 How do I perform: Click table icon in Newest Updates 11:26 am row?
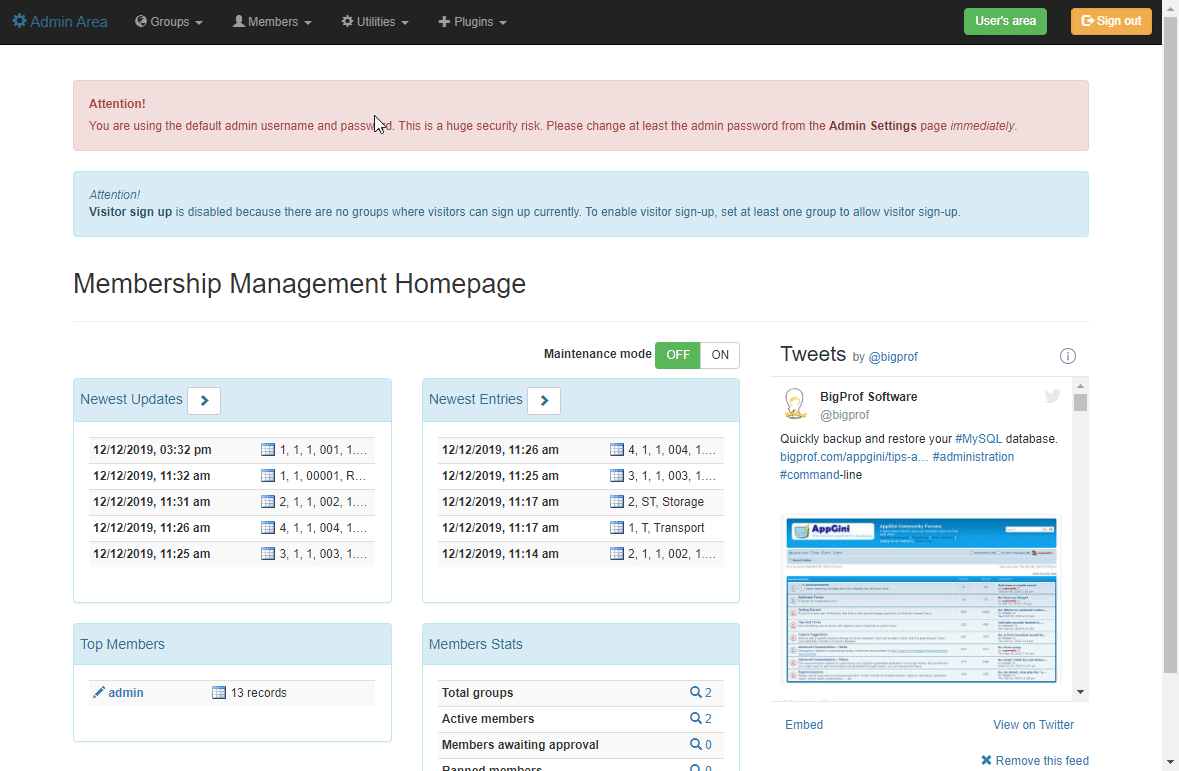coord(268,527)
